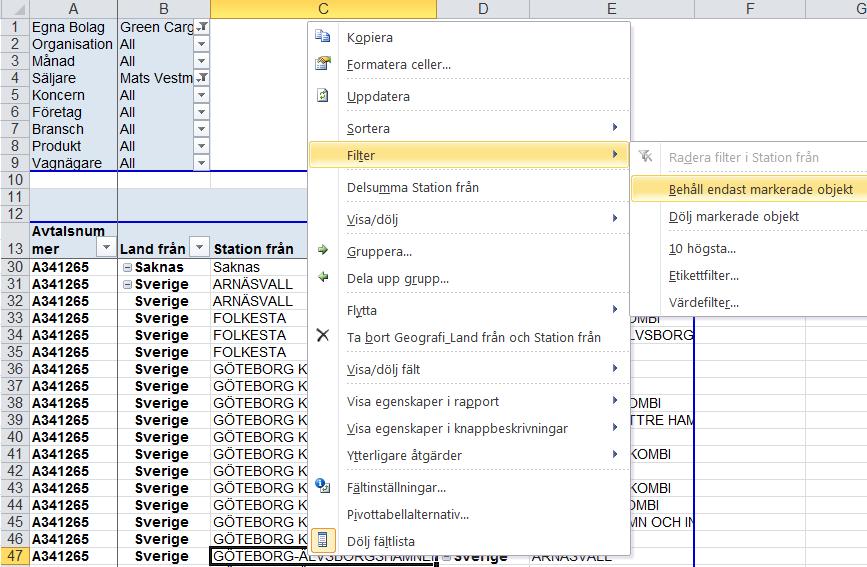Screen dimensions: 867x567
Task: Open the Koncern filter dropdown
Action: [x=202, y=95]
